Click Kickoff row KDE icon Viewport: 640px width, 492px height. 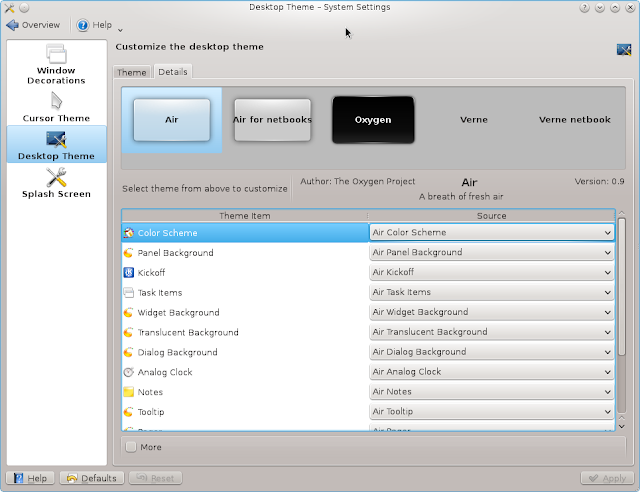coord(129,272)
